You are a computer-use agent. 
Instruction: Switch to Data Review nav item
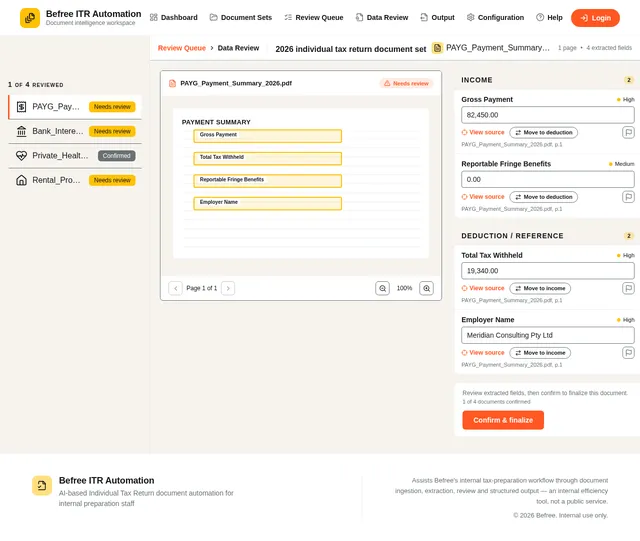click(x=382, y=18)
